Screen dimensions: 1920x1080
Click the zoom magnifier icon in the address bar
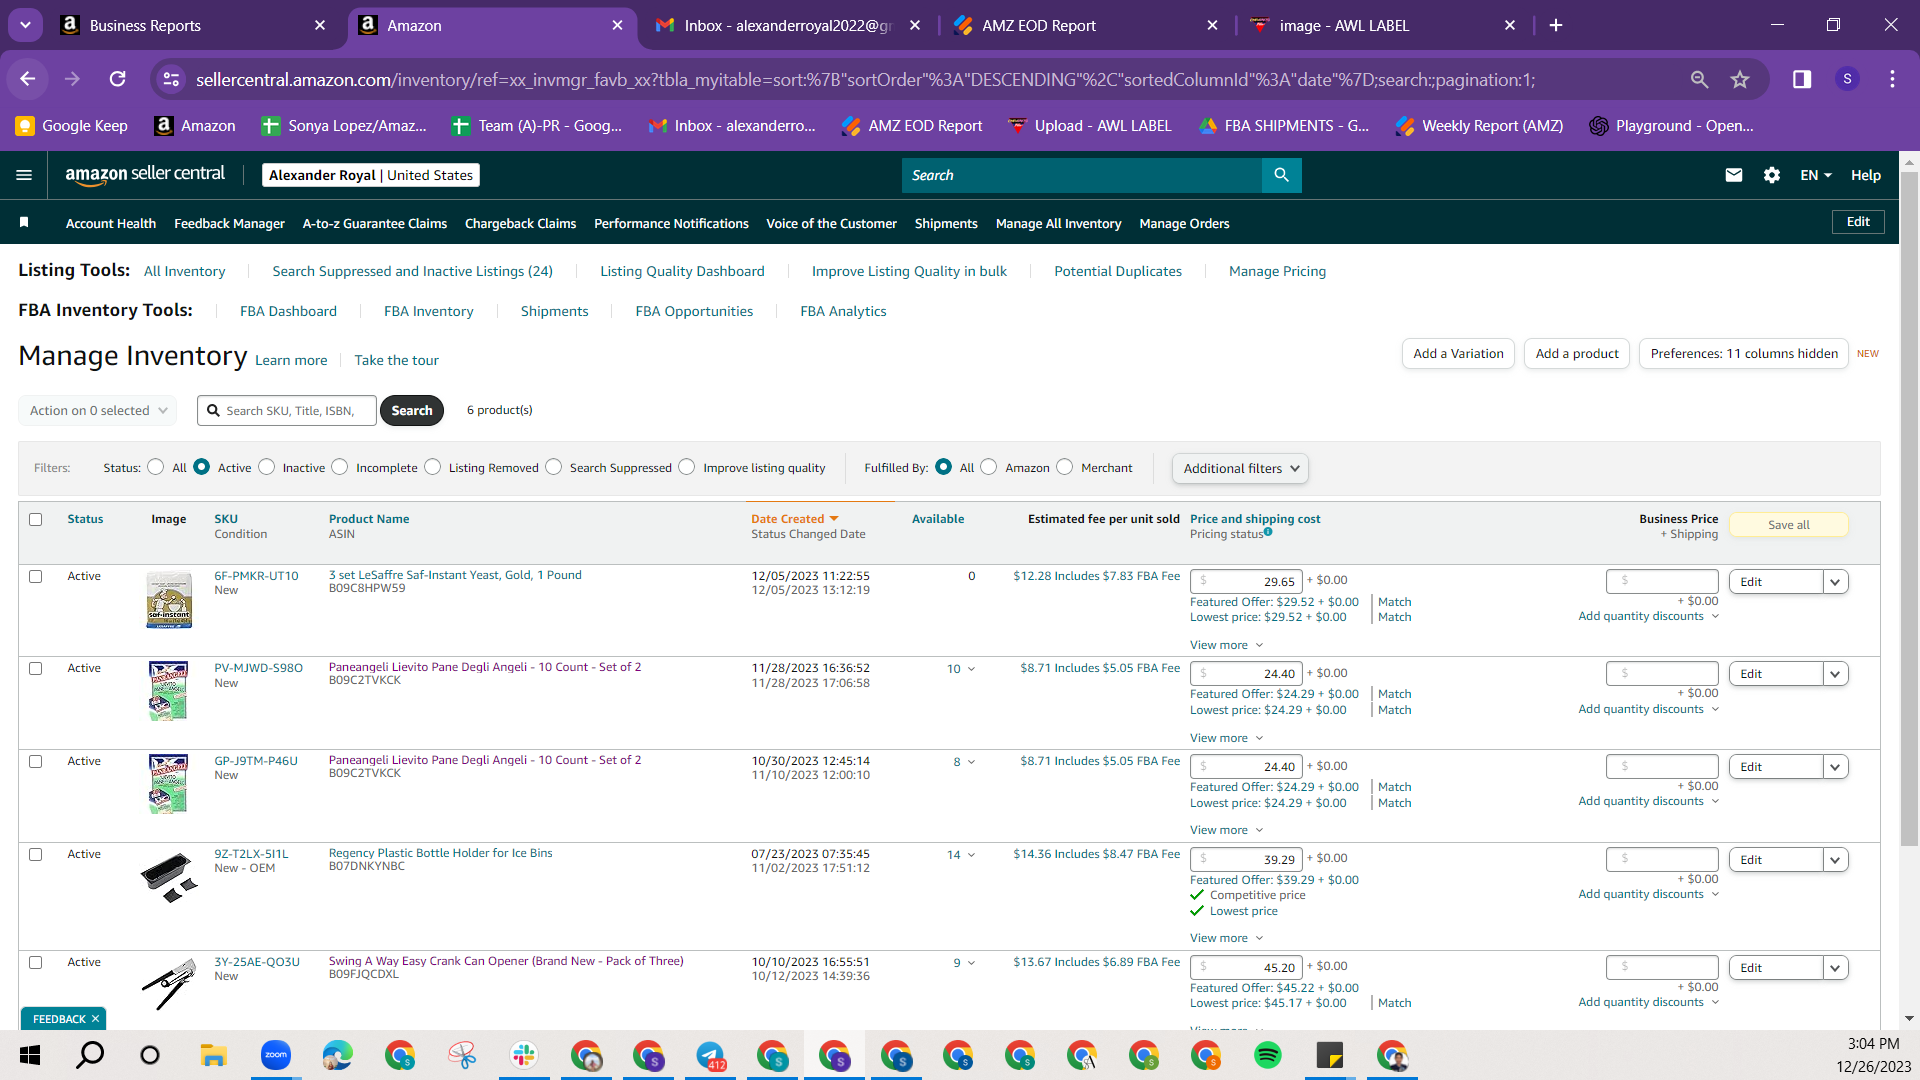coord(1699,79)
